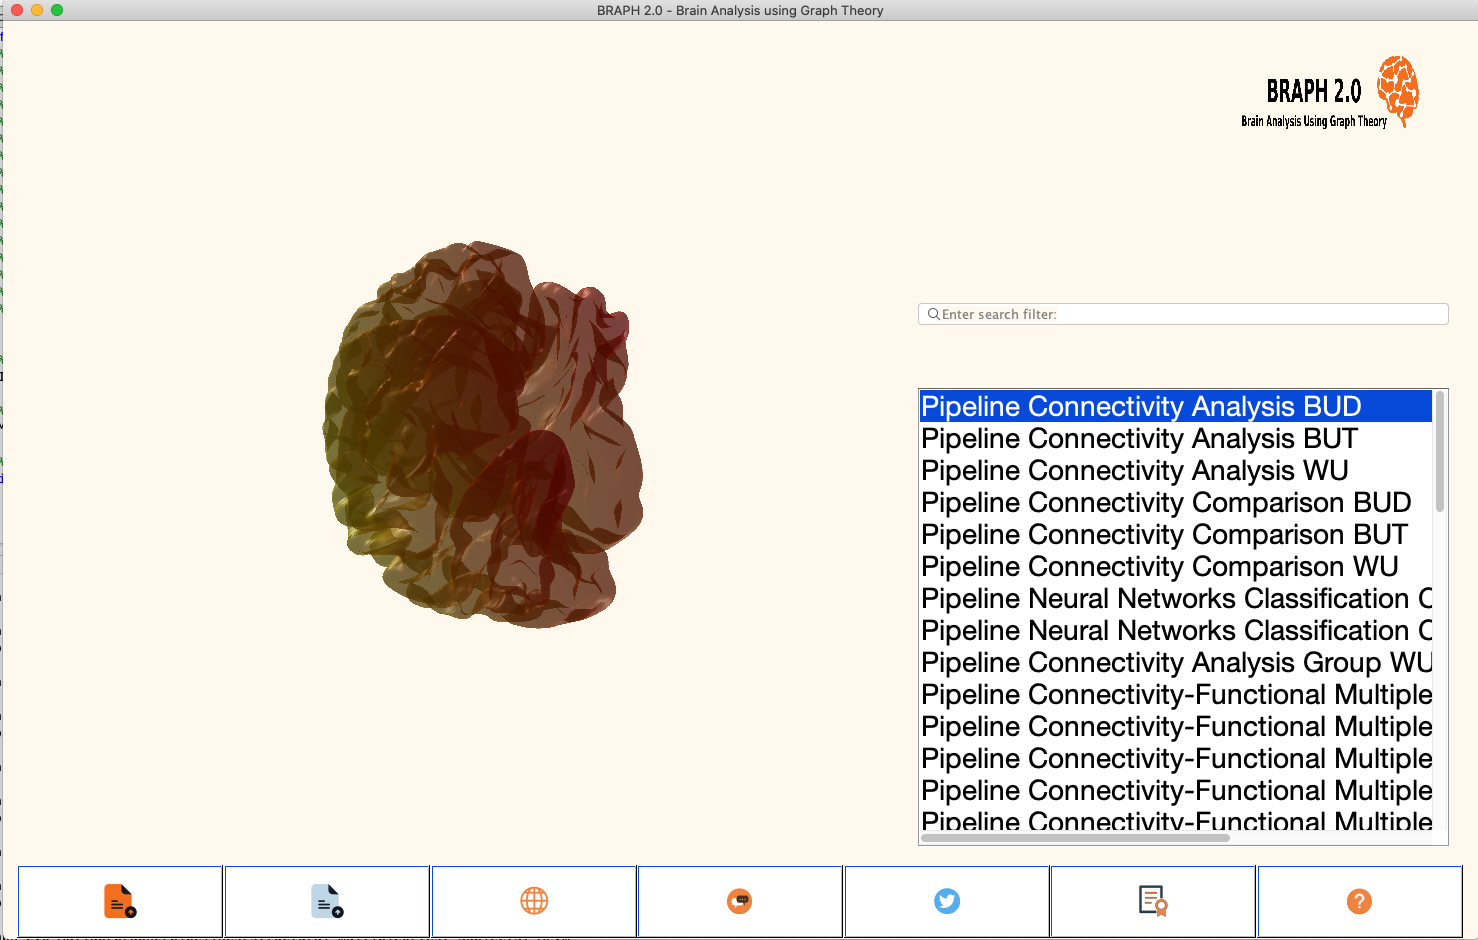View the license via the certificate icon
The width and height of the screenshot is (1478, 940).
coord(1153,900)
